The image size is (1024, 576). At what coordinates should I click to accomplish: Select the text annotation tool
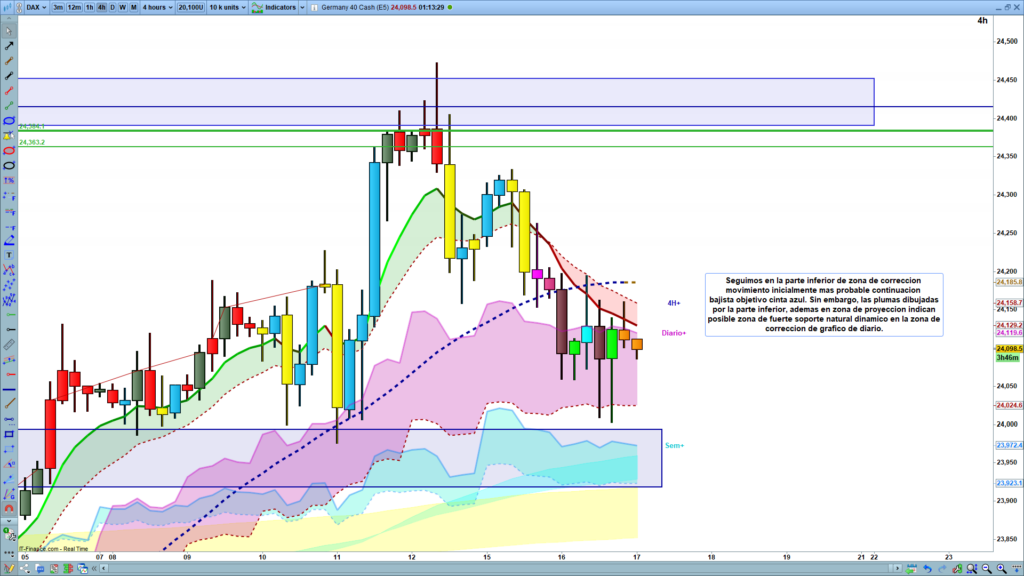pos(9,255)
